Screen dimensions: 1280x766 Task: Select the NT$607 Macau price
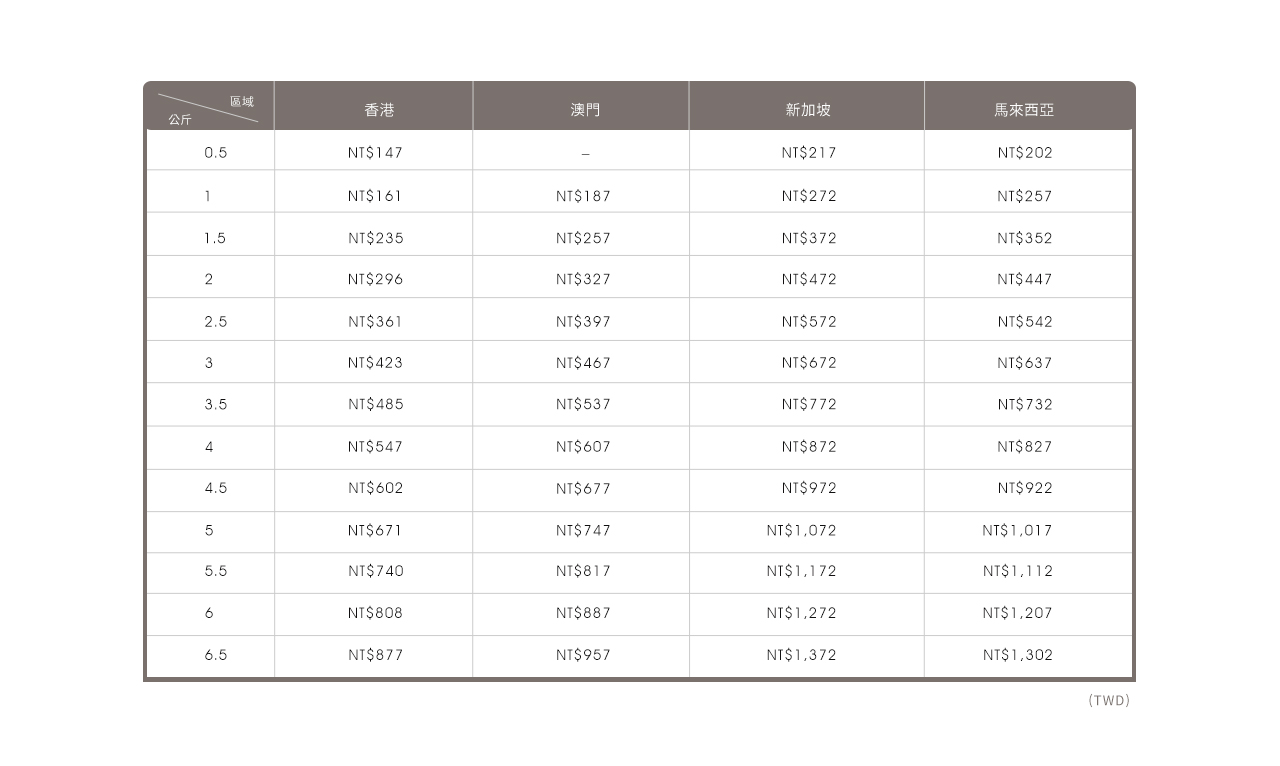[x=583, y=447]
